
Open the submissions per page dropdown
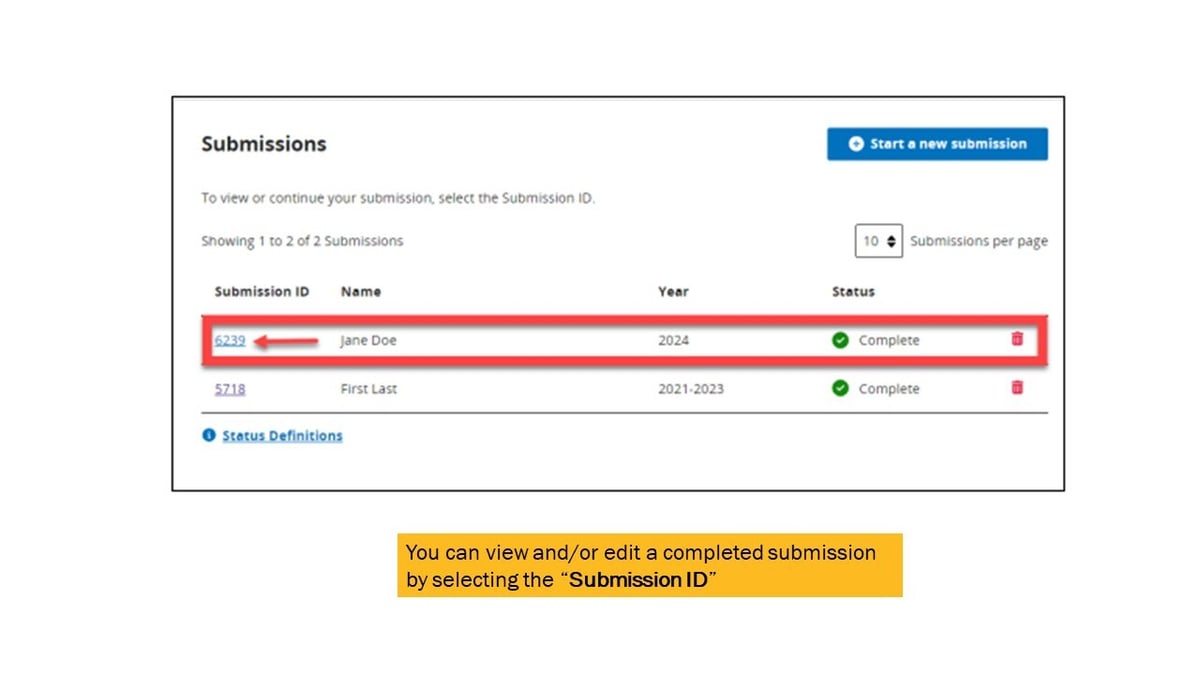pyautogui.click(x=877, y=241)
